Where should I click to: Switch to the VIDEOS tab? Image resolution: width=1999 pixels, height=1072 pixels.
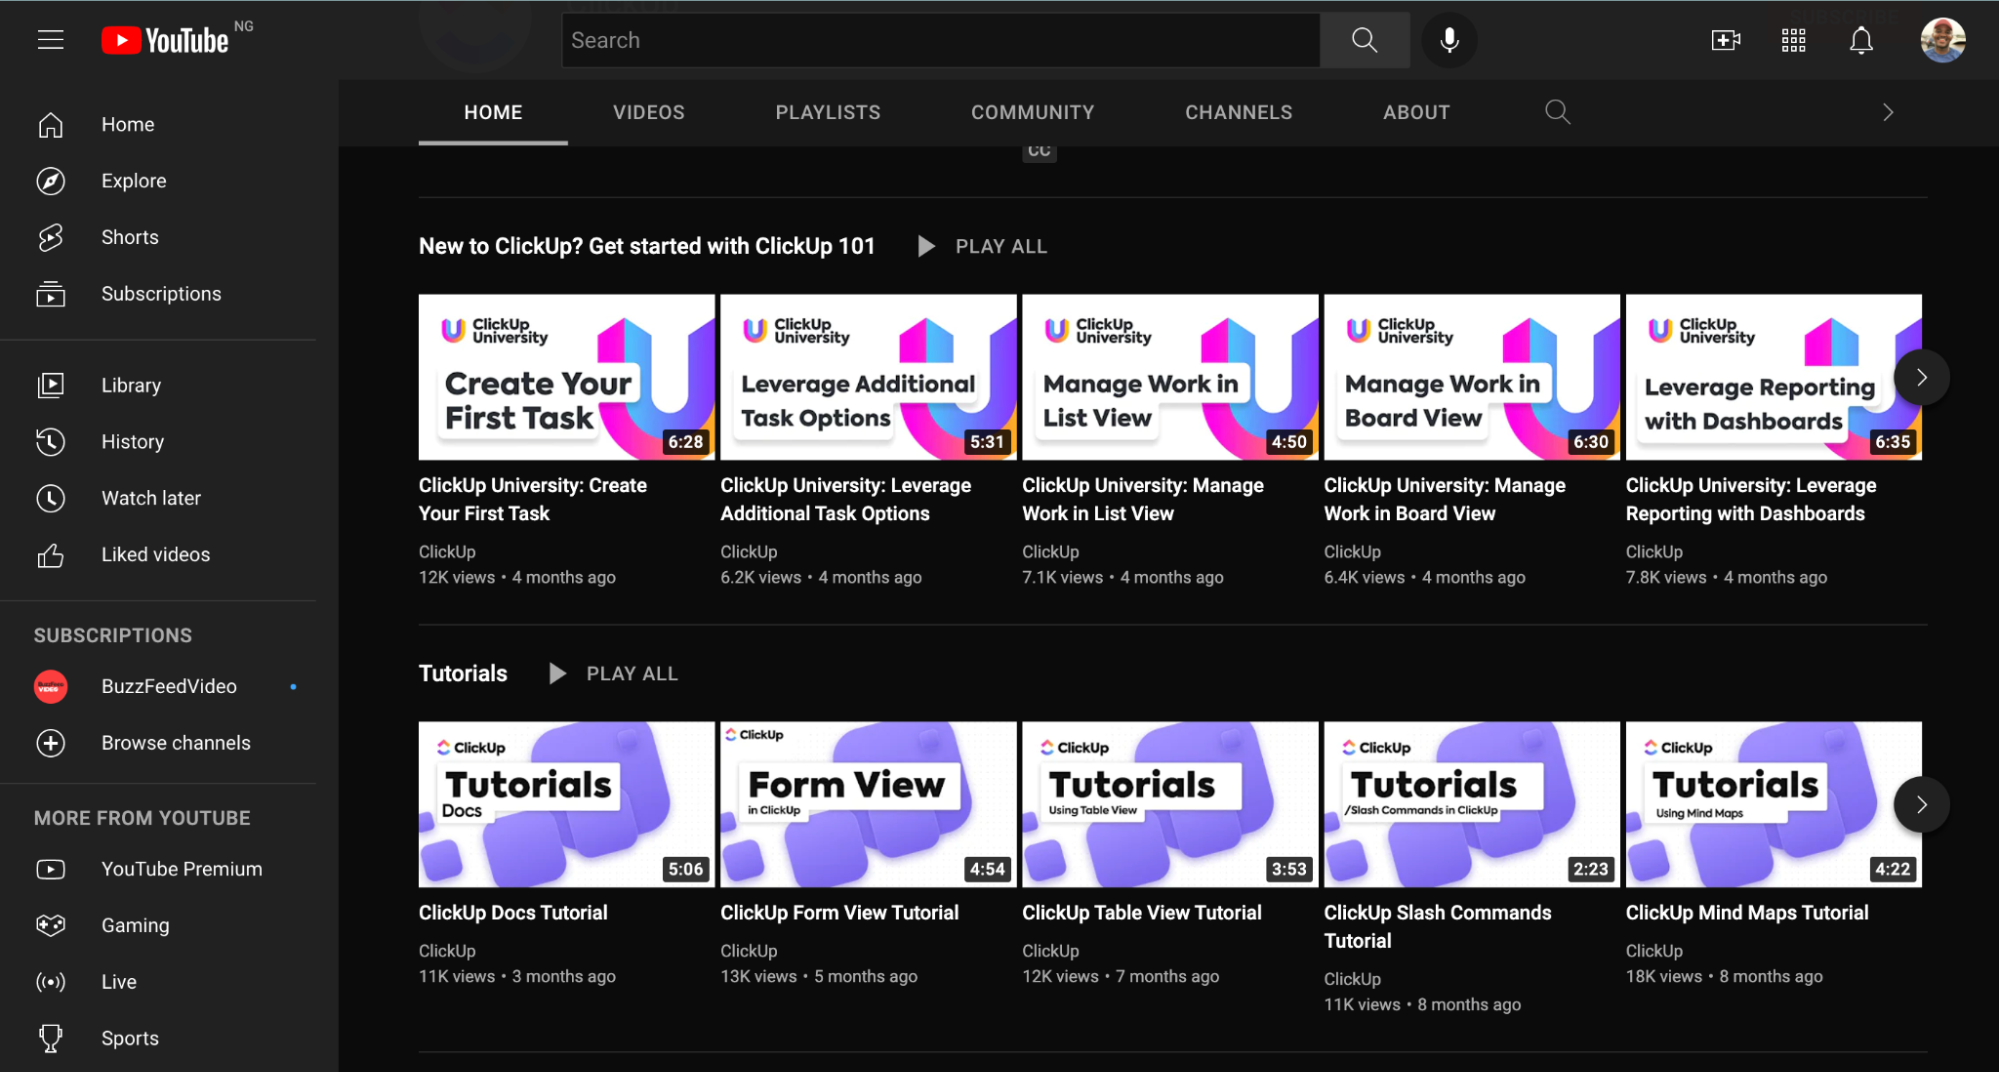(x=648, y=112)
